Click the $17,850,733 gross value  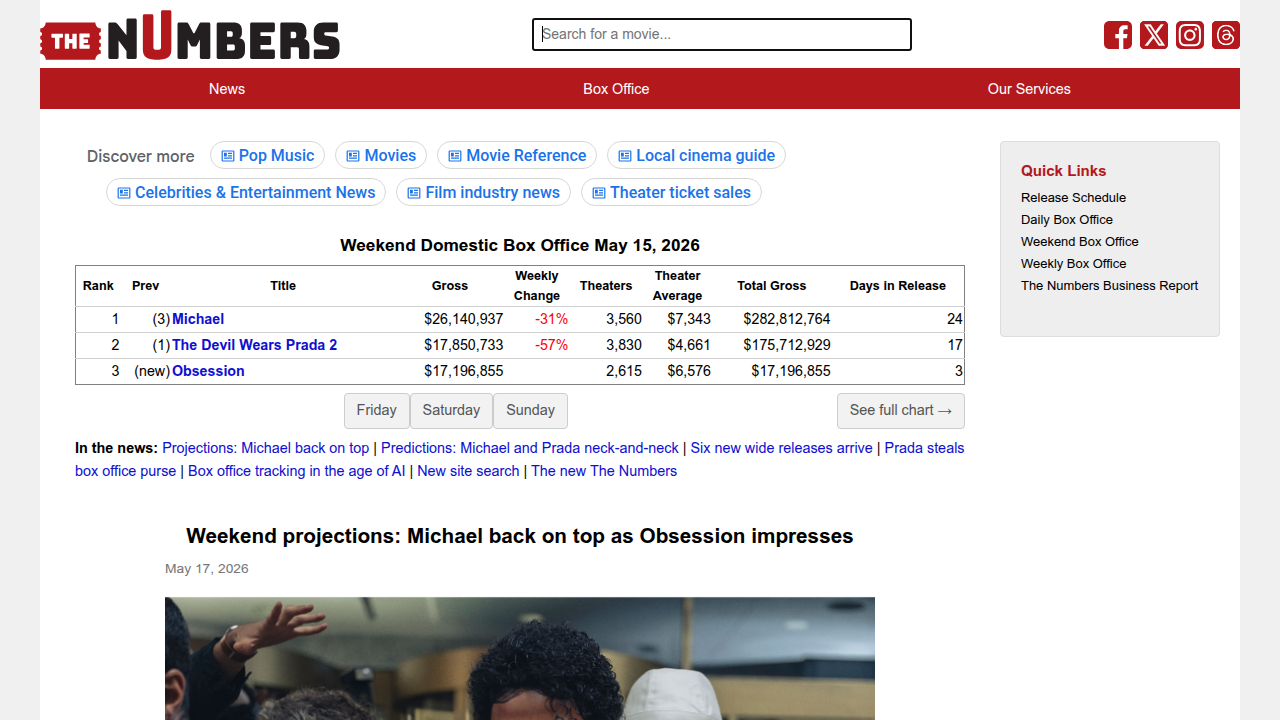pyautogui.click(x=464, y=345)
